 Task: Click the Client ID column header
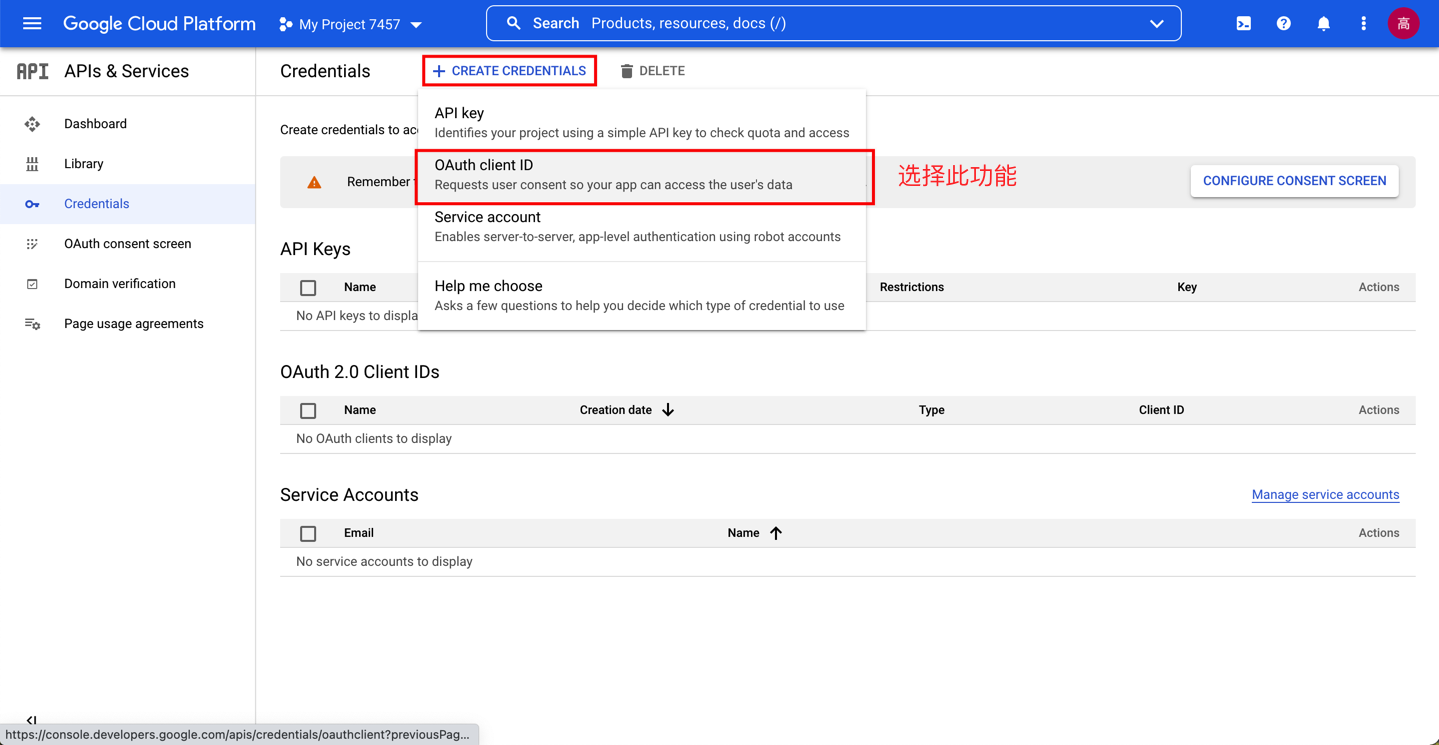[x=1161, y=410]
